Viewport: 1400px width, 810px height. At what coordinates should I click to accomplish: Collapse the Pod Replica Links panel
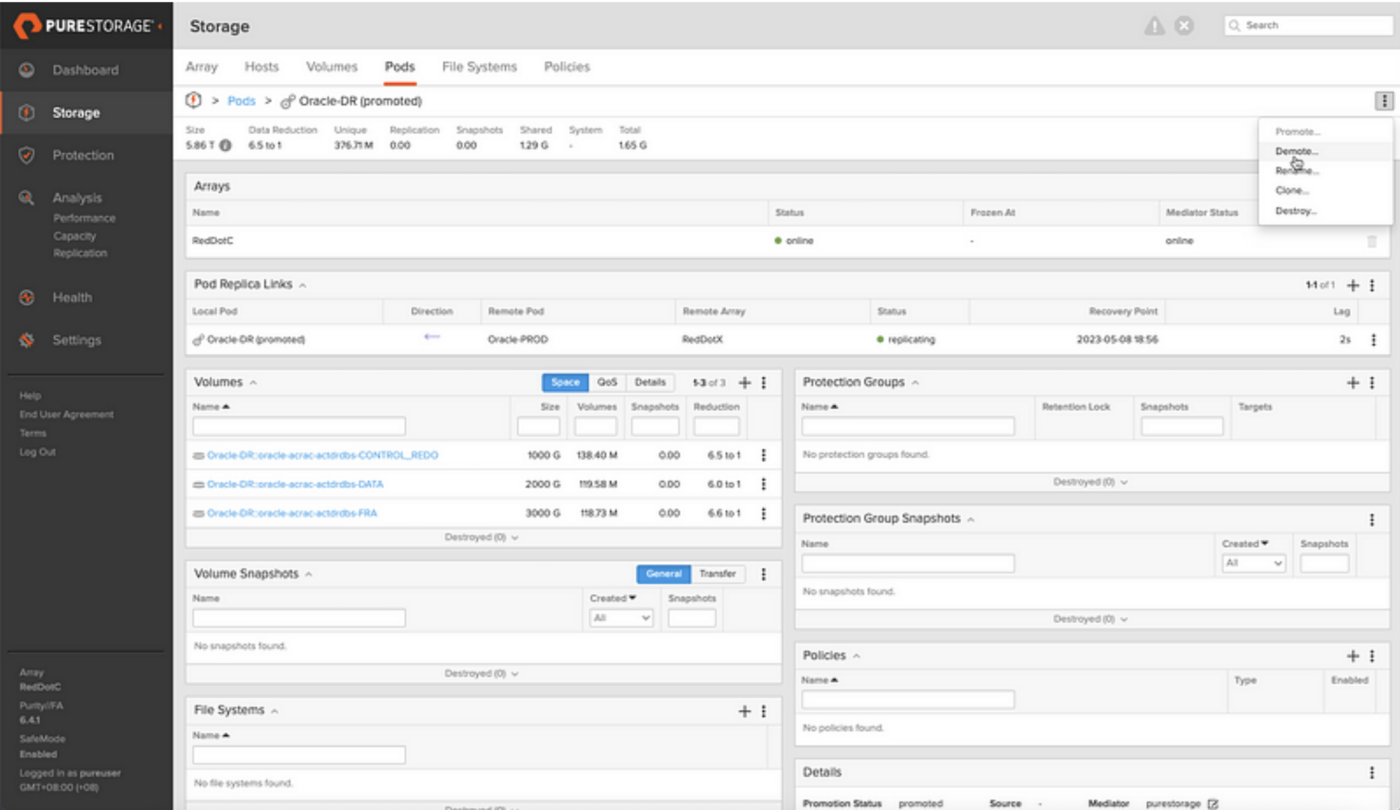[302, 285]
